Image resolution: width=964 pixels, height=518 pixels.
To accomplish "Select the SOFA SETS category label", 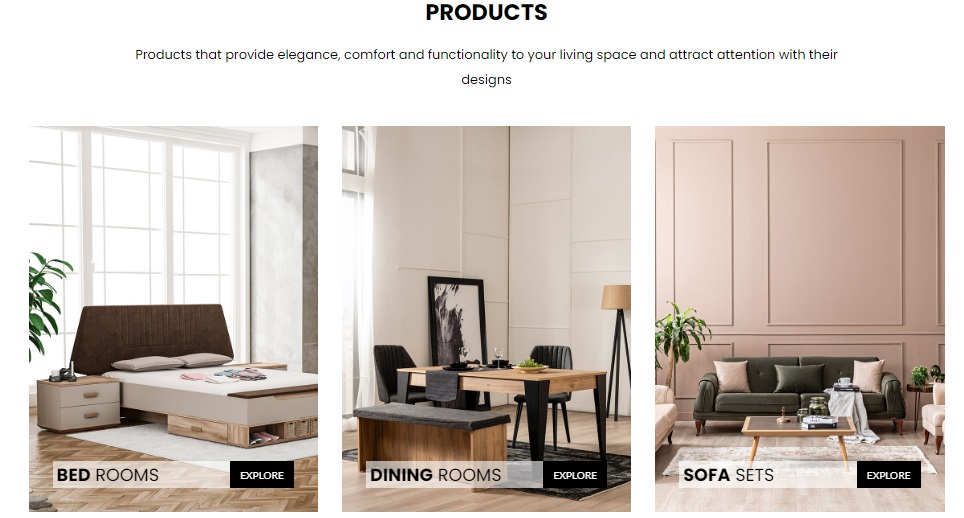I will (729, 475).
